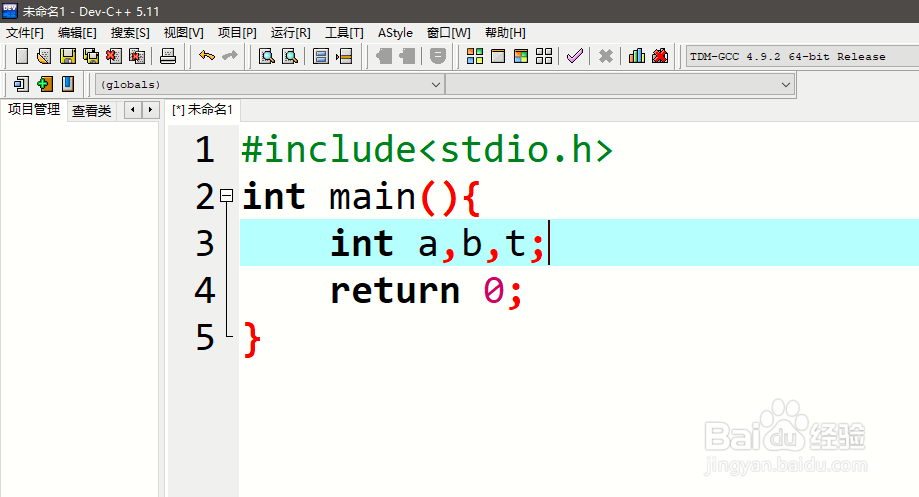The image size is (919, 497).
Task: Open the TDM-GCC compiler selection dropdown
Action: point(802,56)
